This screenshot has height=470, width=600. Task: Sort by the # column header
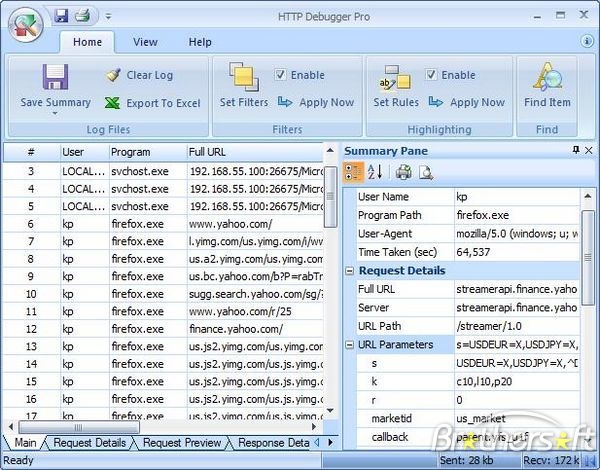(31, 152)
